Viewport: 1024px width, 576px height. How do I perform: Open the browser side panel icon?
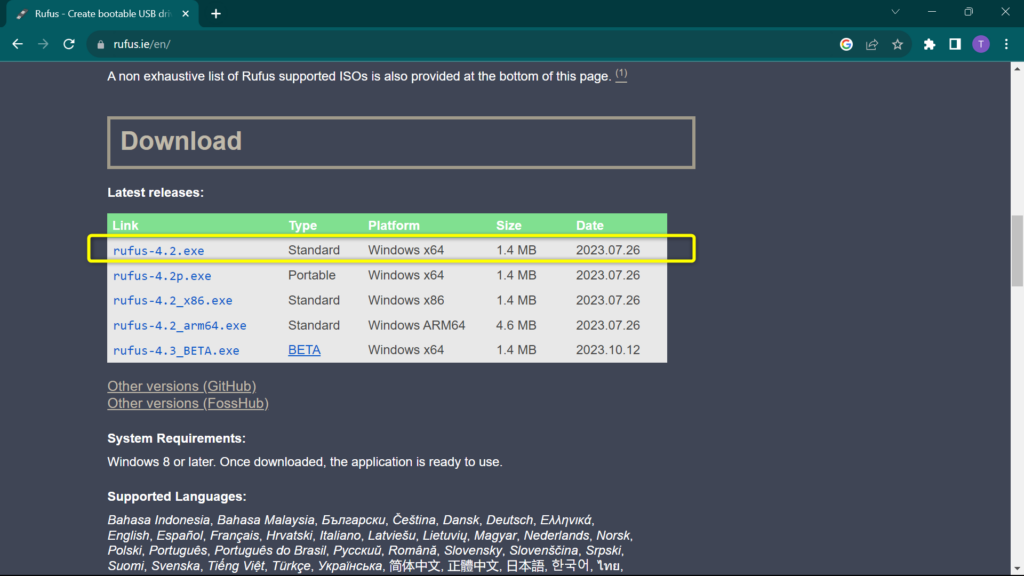(x=954, y=44)
